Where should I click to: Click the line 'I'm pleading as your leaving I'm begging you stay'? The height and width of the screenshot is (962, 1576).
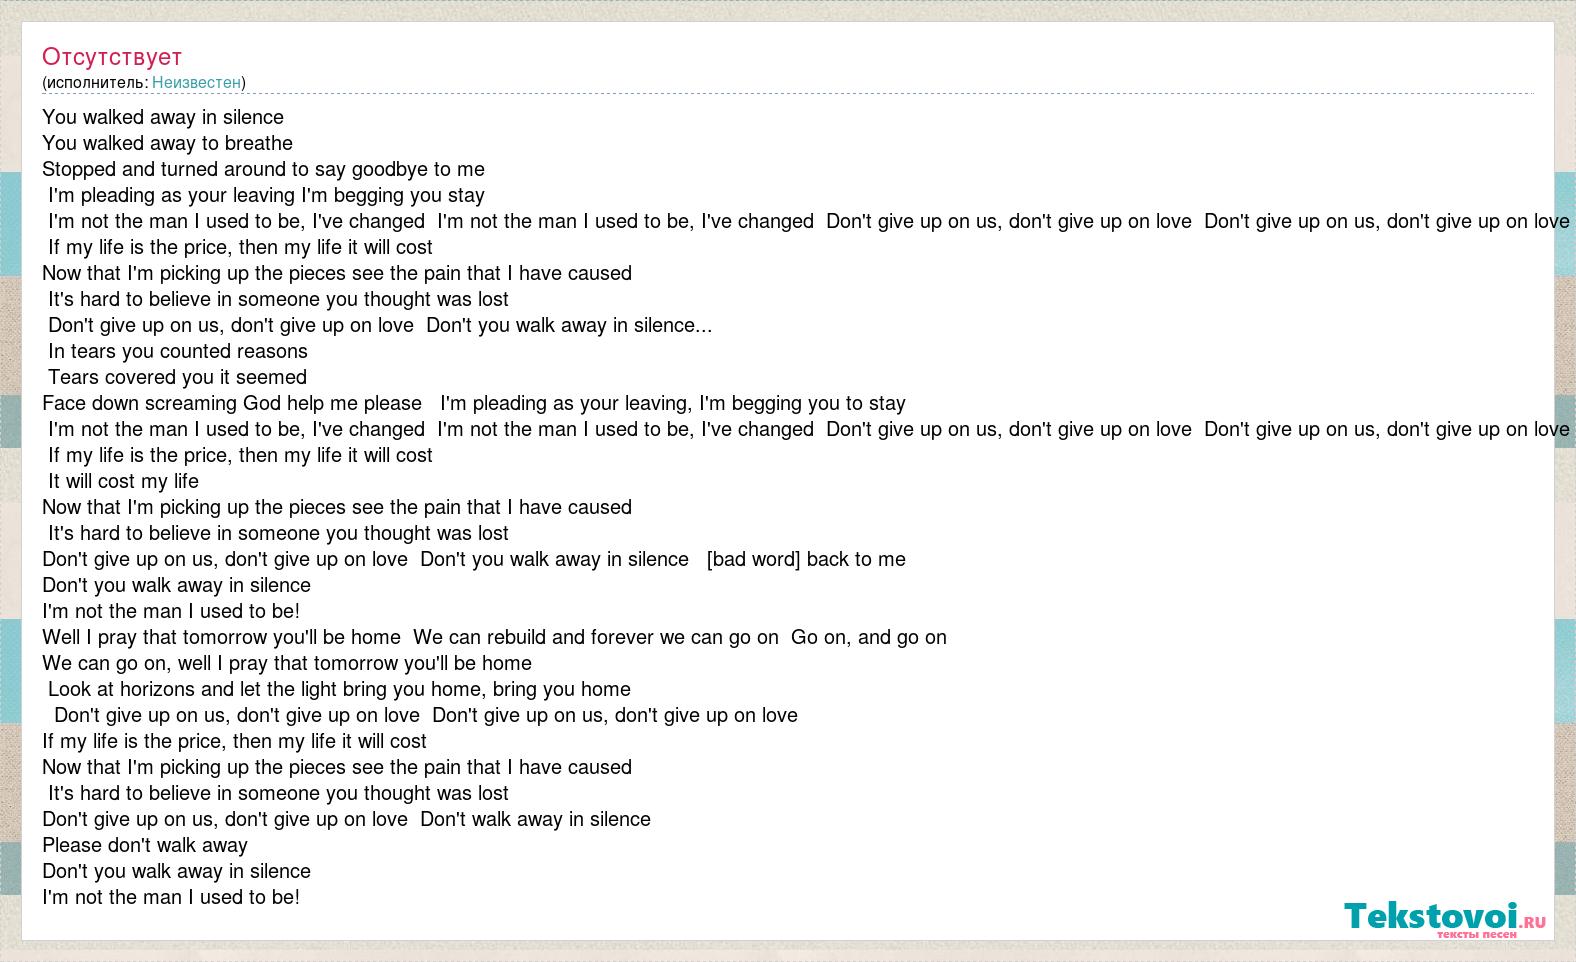click(x=266, y=195)
